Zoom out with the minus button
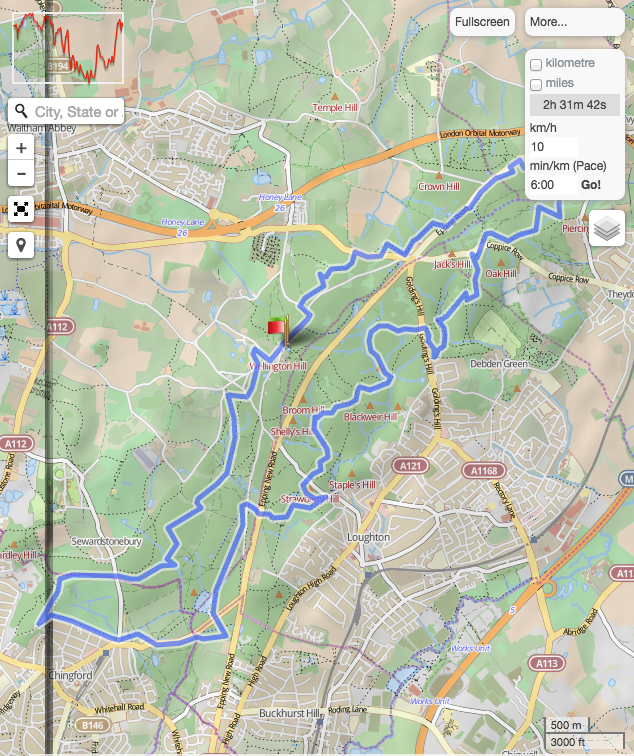The height and width of the screenshot is (756, 634). click(x=21, y=173)
